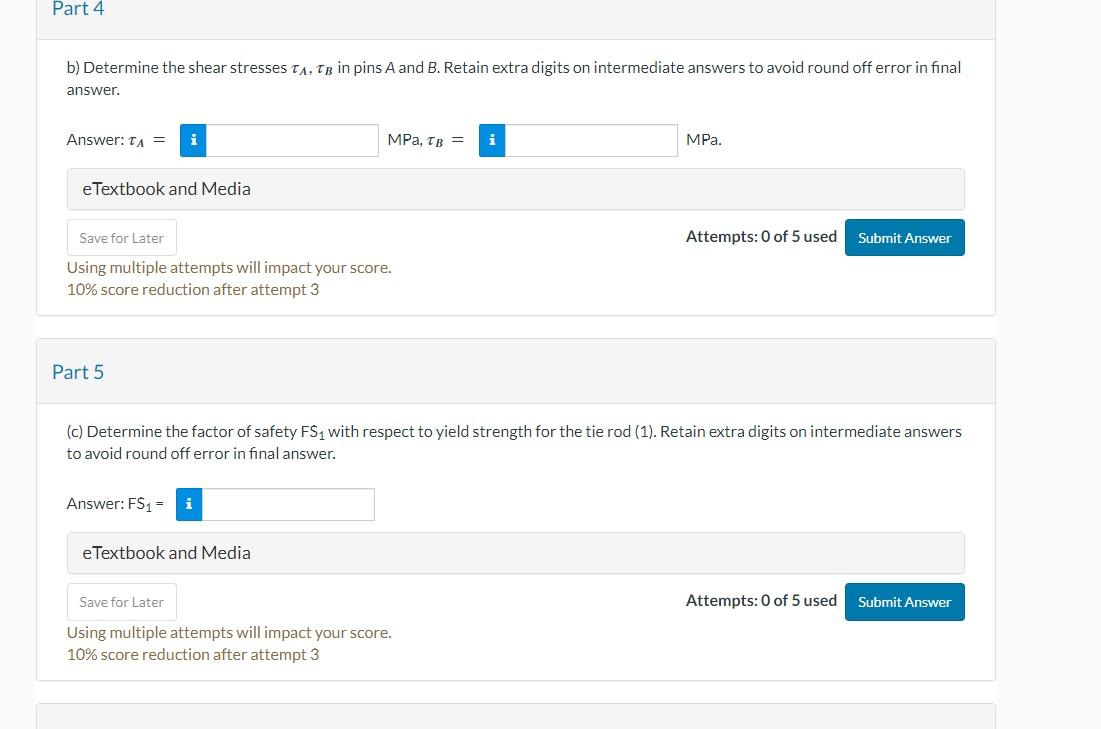Click Save for Later under Part 4
Screen dimensions: 1101x729
pos(121,237)
